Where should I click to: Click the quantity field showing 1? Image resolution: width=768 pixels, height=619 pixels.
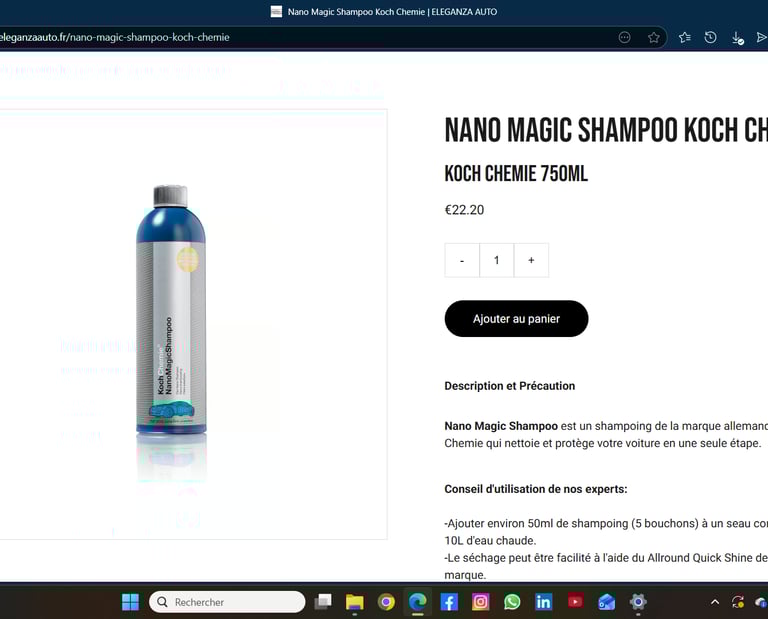pos(497,260)
